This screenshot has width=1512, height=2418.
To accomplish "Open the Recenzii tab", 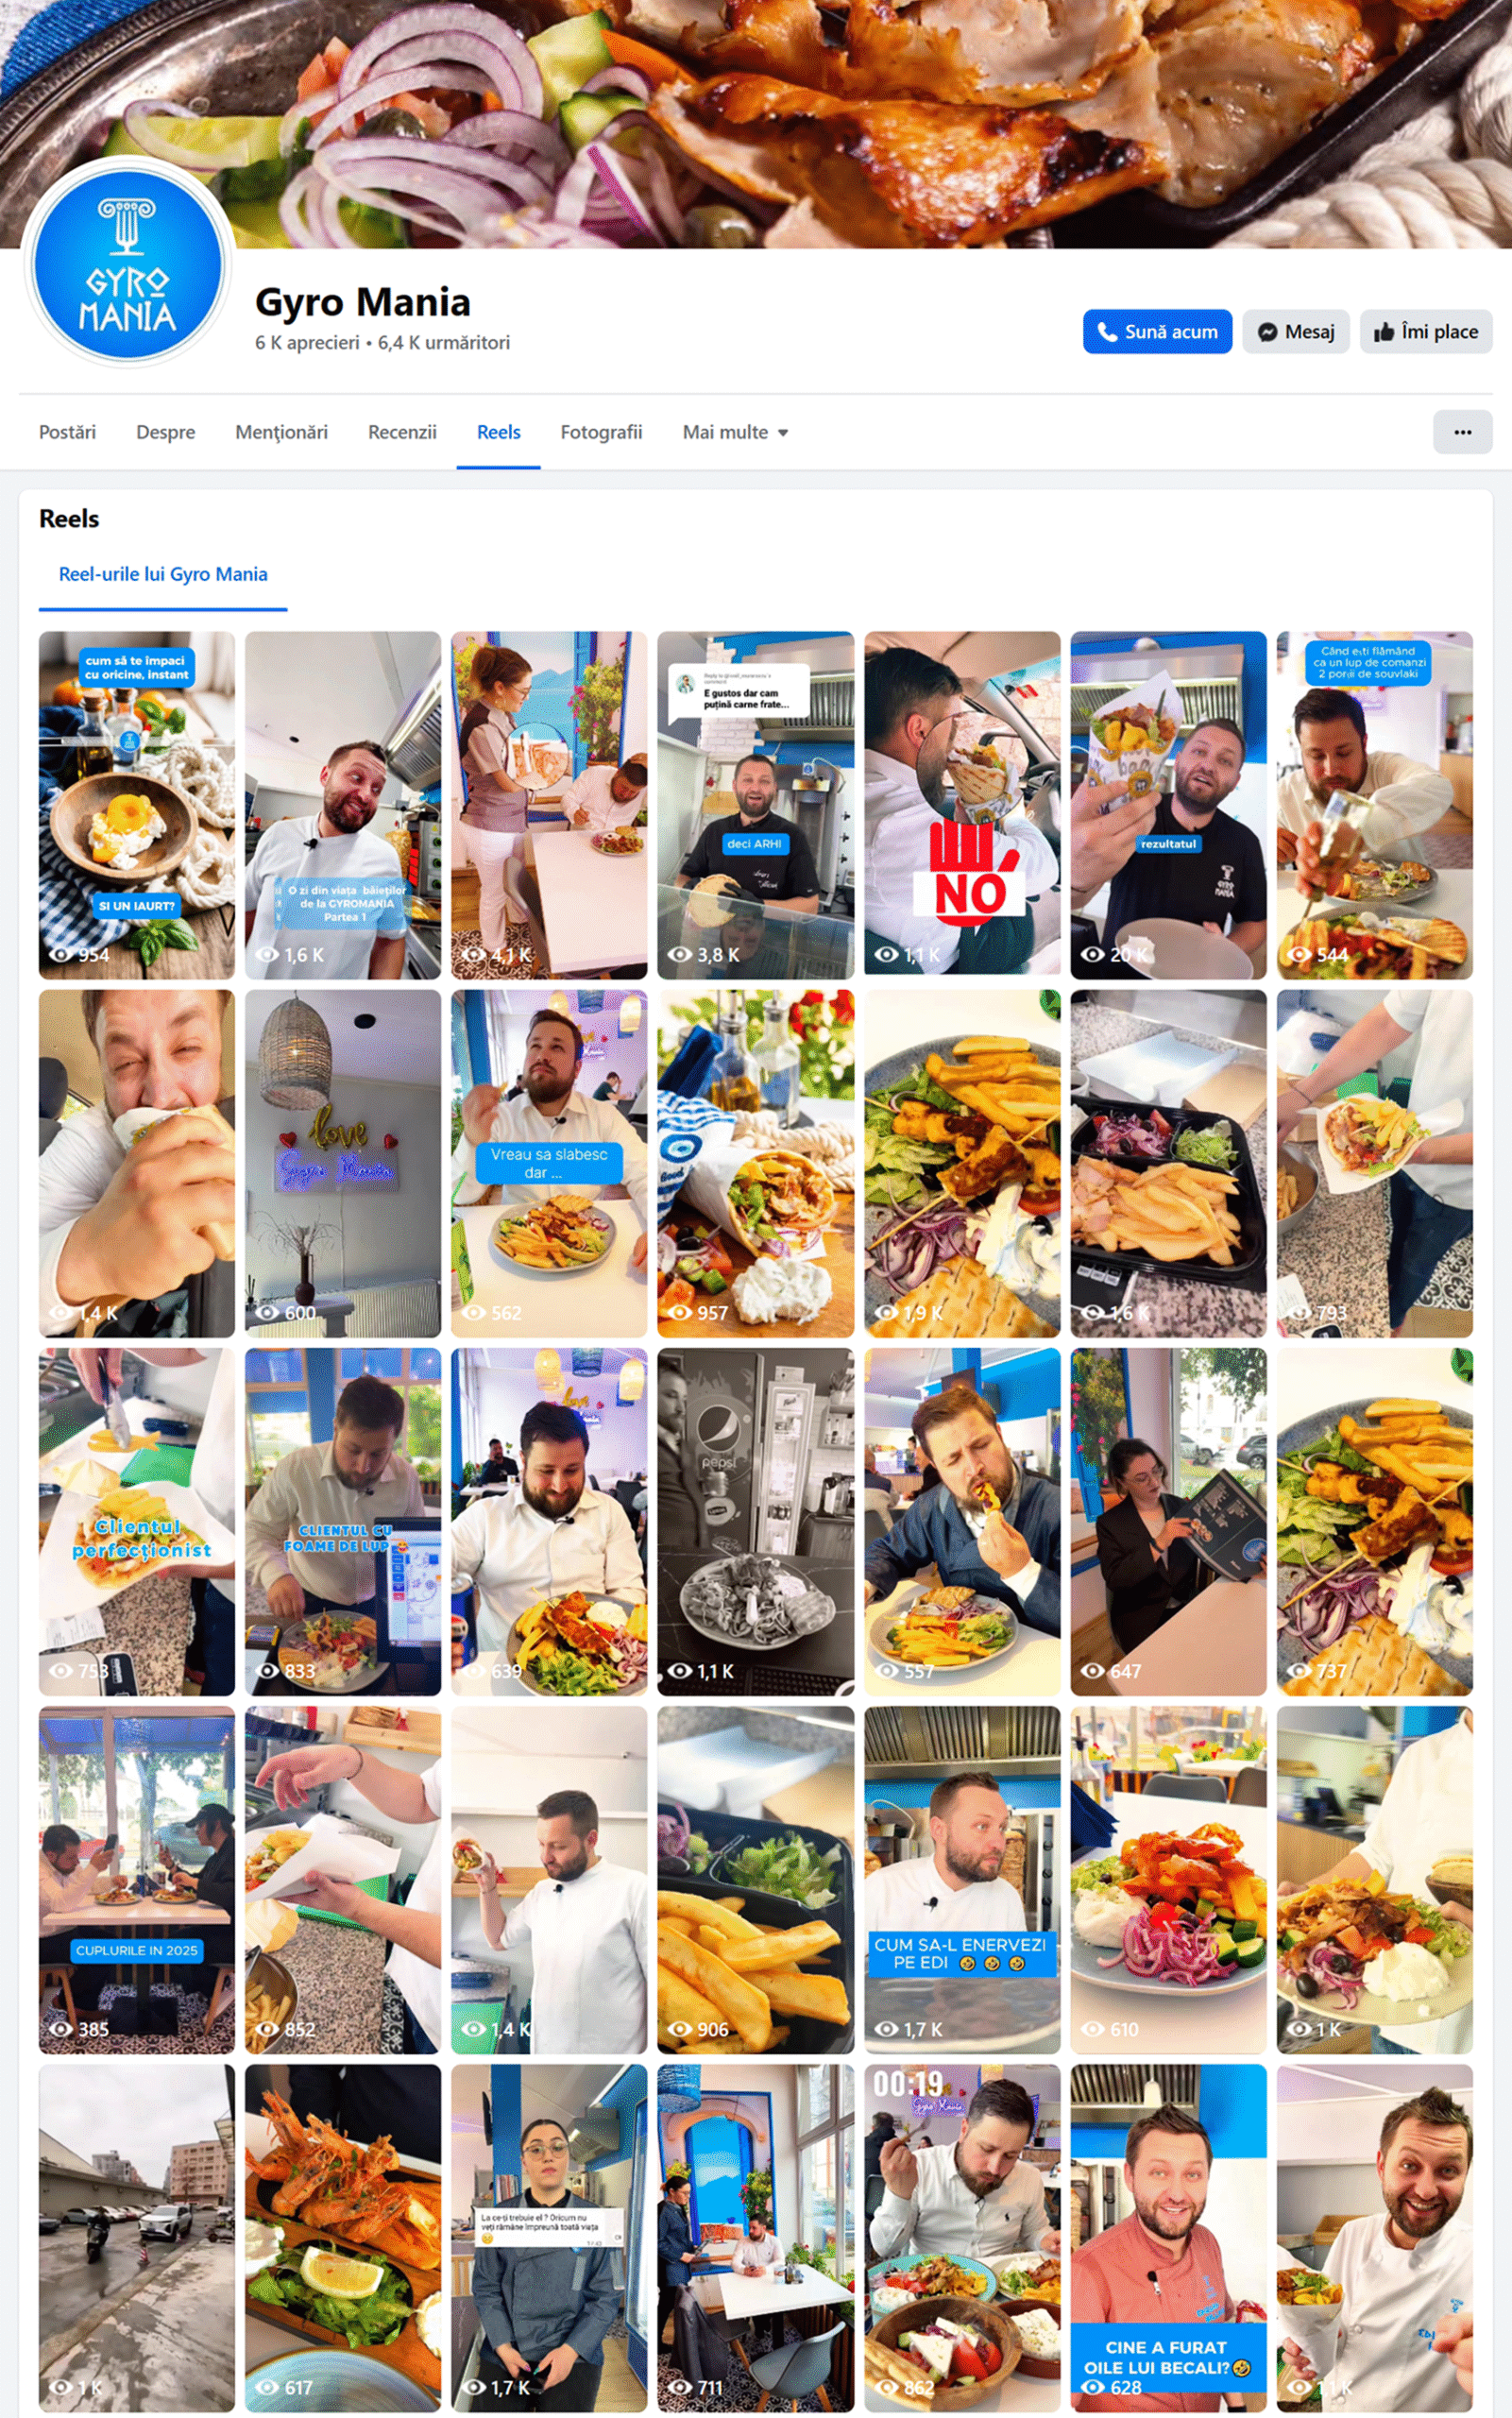I will pyautogui.click(x=402, y=432).
